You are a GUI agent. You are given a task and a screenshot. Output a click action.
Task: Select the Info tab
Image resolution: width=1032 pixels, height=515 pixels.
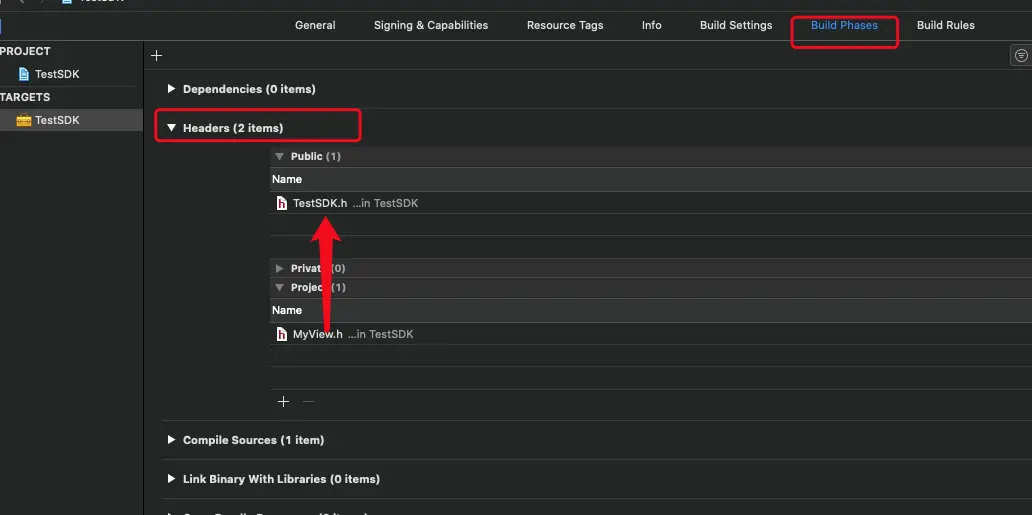click(x=652, y=25)
